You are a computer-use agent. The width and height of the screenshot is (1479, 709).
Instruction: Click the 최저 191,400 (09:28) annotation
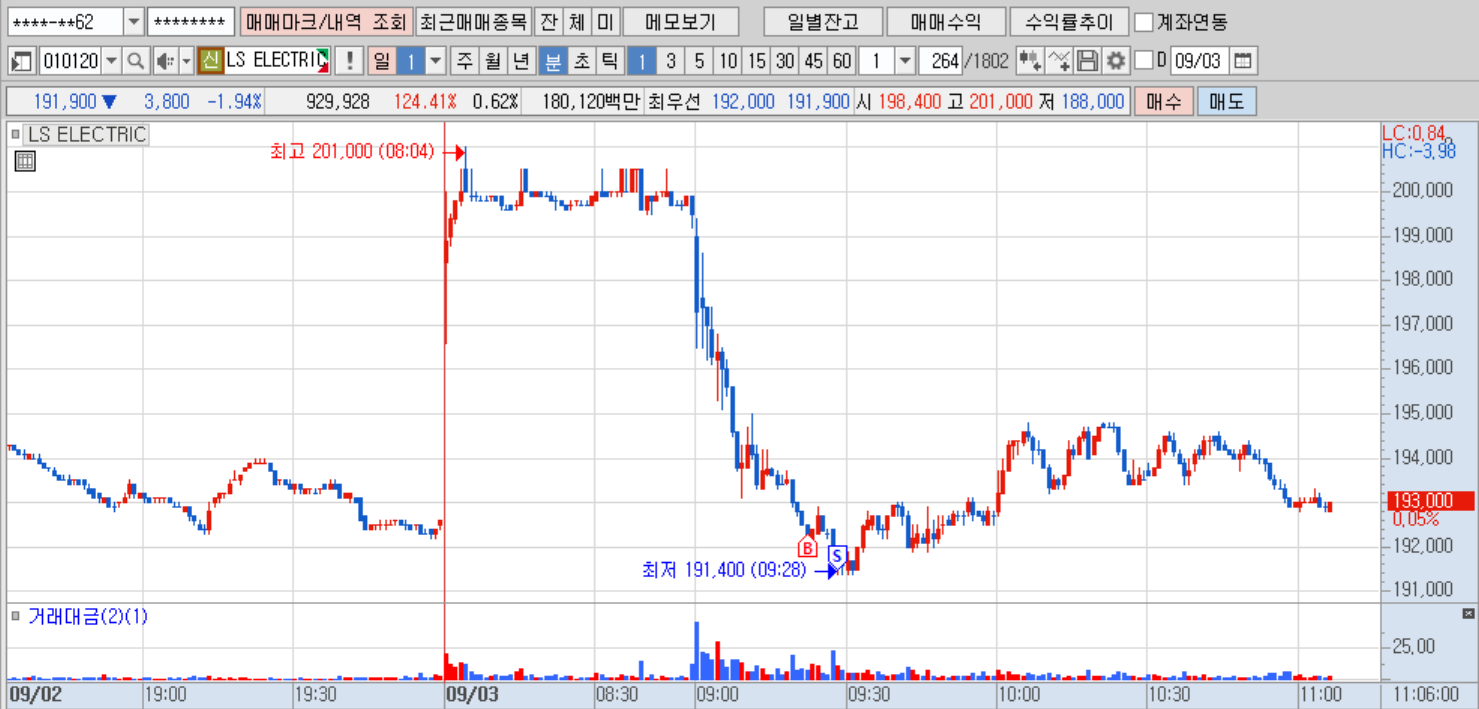724,571
